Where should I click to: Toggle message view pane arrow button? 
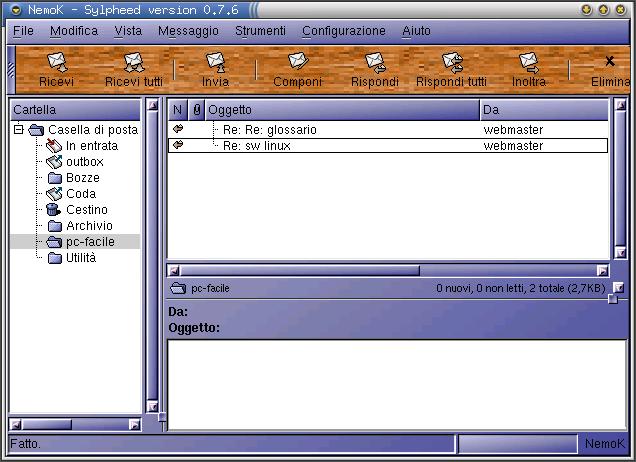coord(619,288)
